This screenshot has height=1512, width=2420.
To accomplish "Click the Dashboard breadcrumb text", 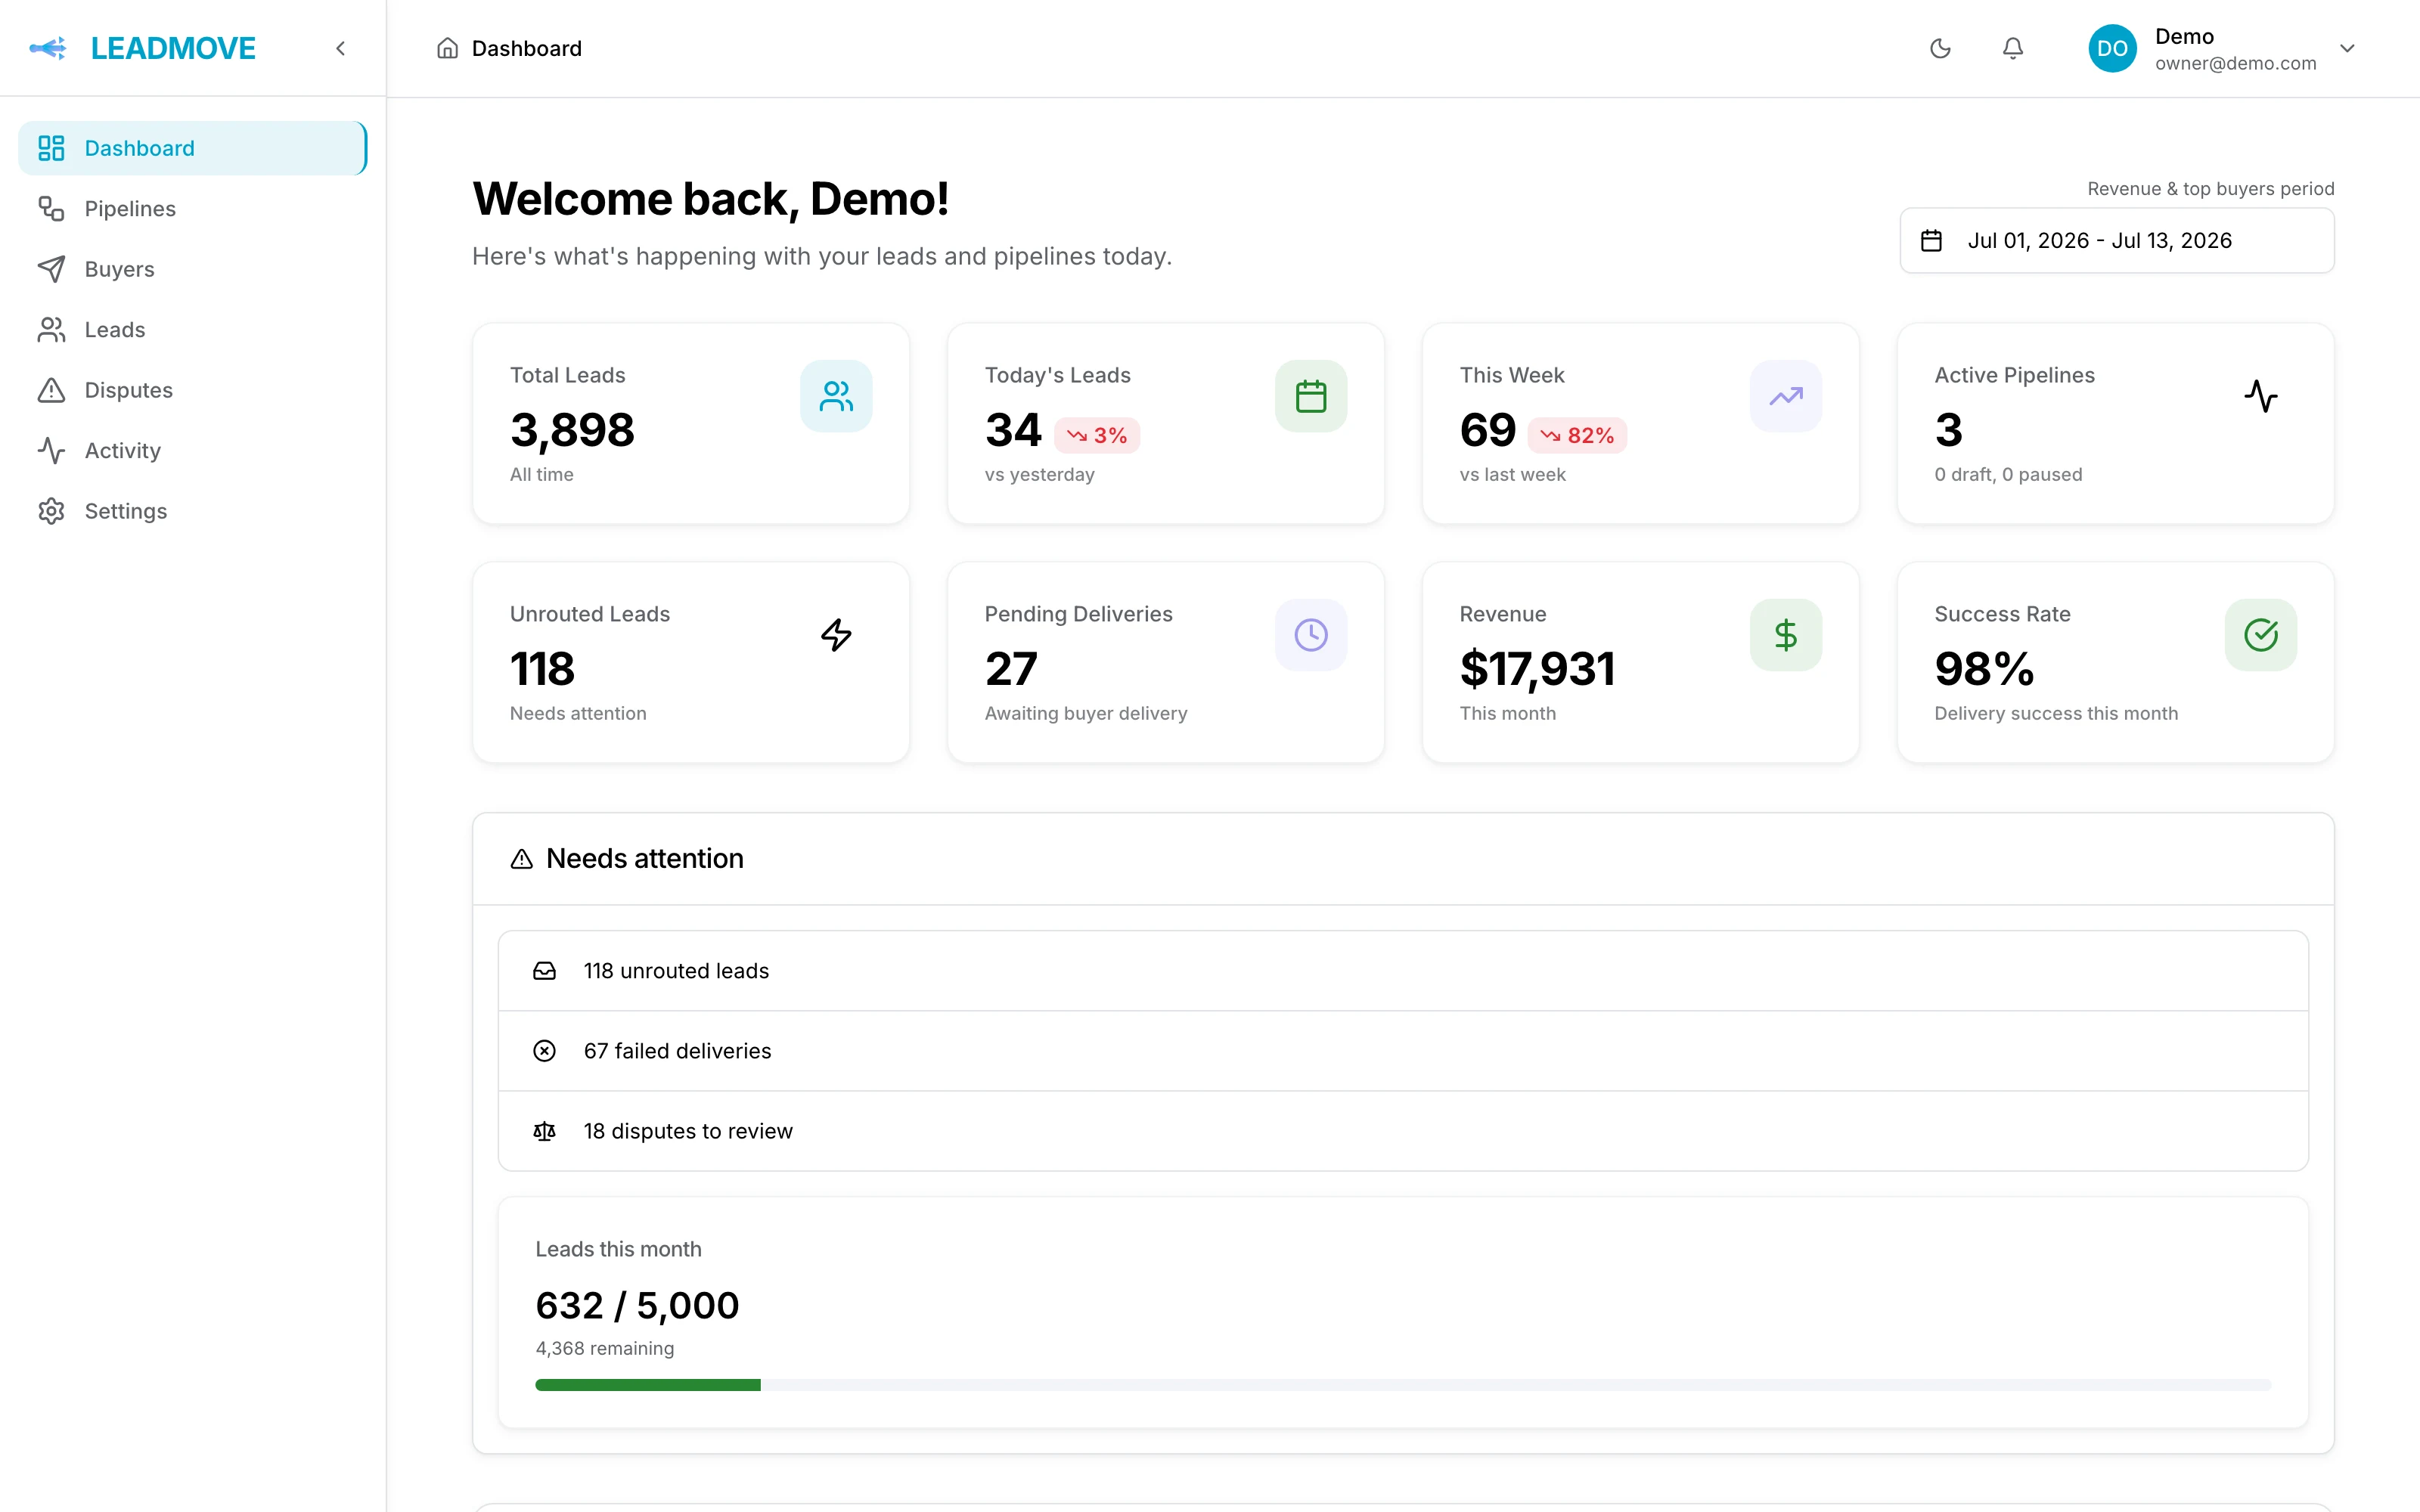I will 526,48.
